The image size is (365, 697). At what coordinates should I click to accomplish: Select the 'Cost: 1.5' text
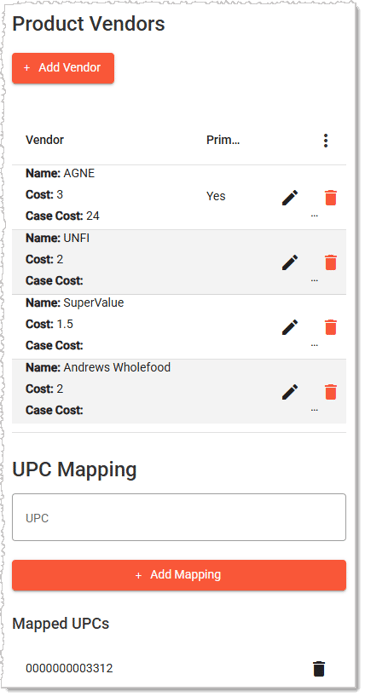pyautogui.click(x=49, y=324)
